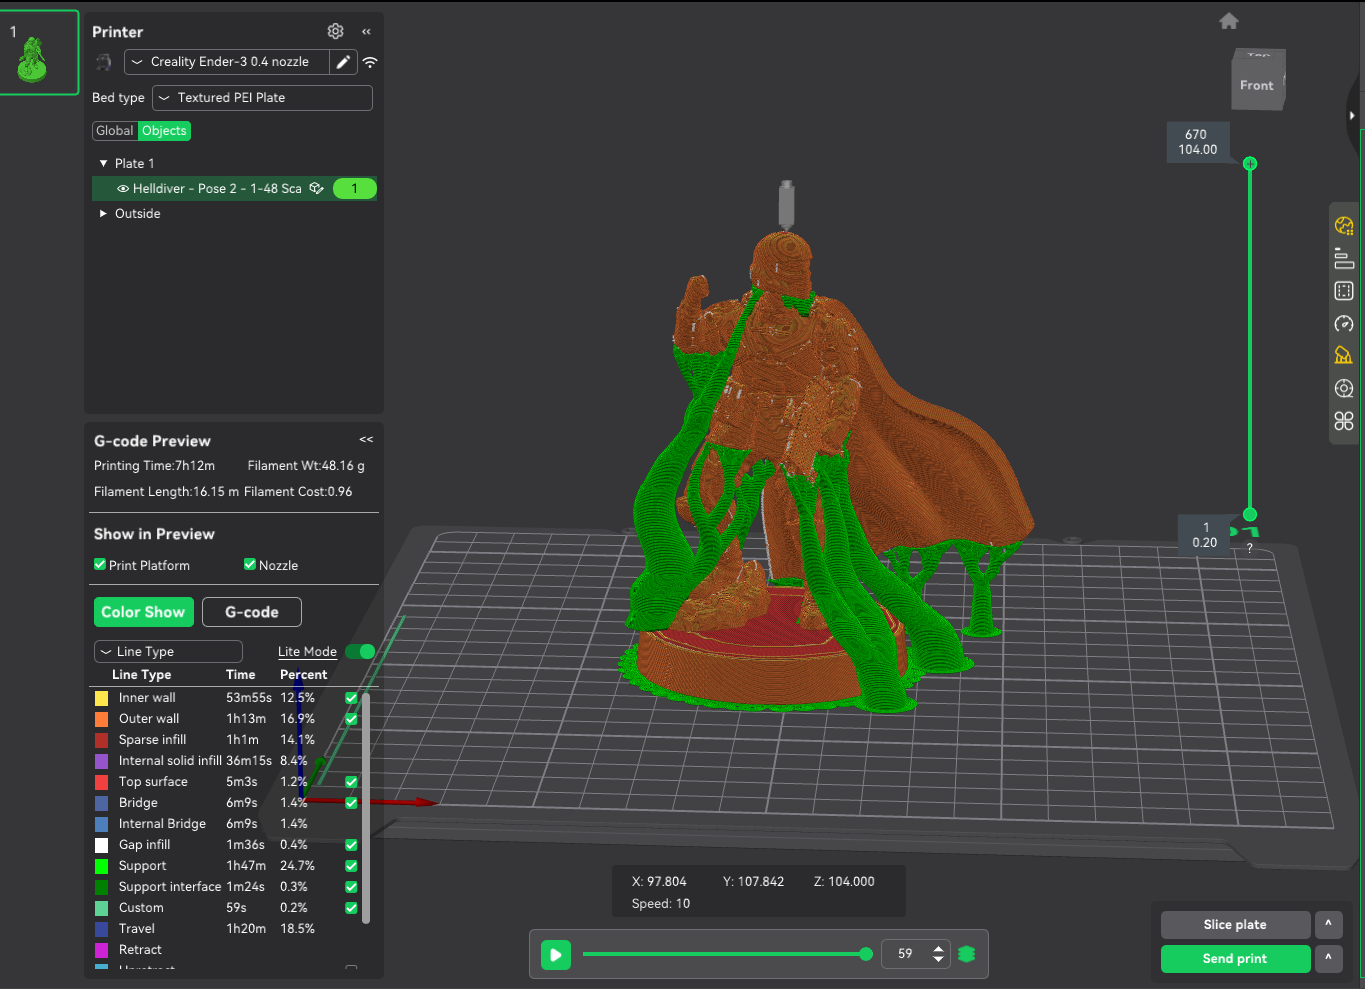Open the Creality Ender-3 printer dropdown

point(227,62)
